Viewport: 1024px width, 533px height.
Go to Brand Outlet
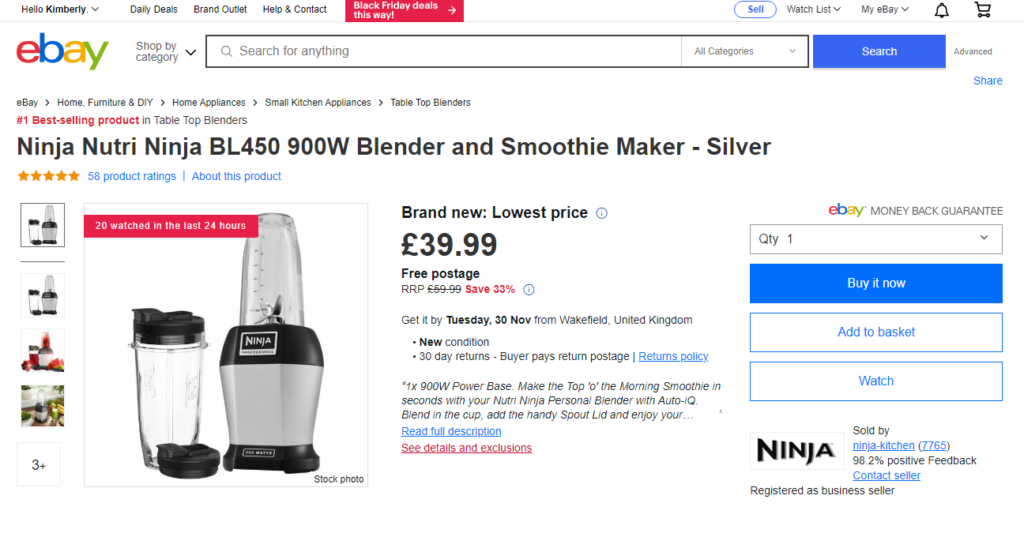220,10
